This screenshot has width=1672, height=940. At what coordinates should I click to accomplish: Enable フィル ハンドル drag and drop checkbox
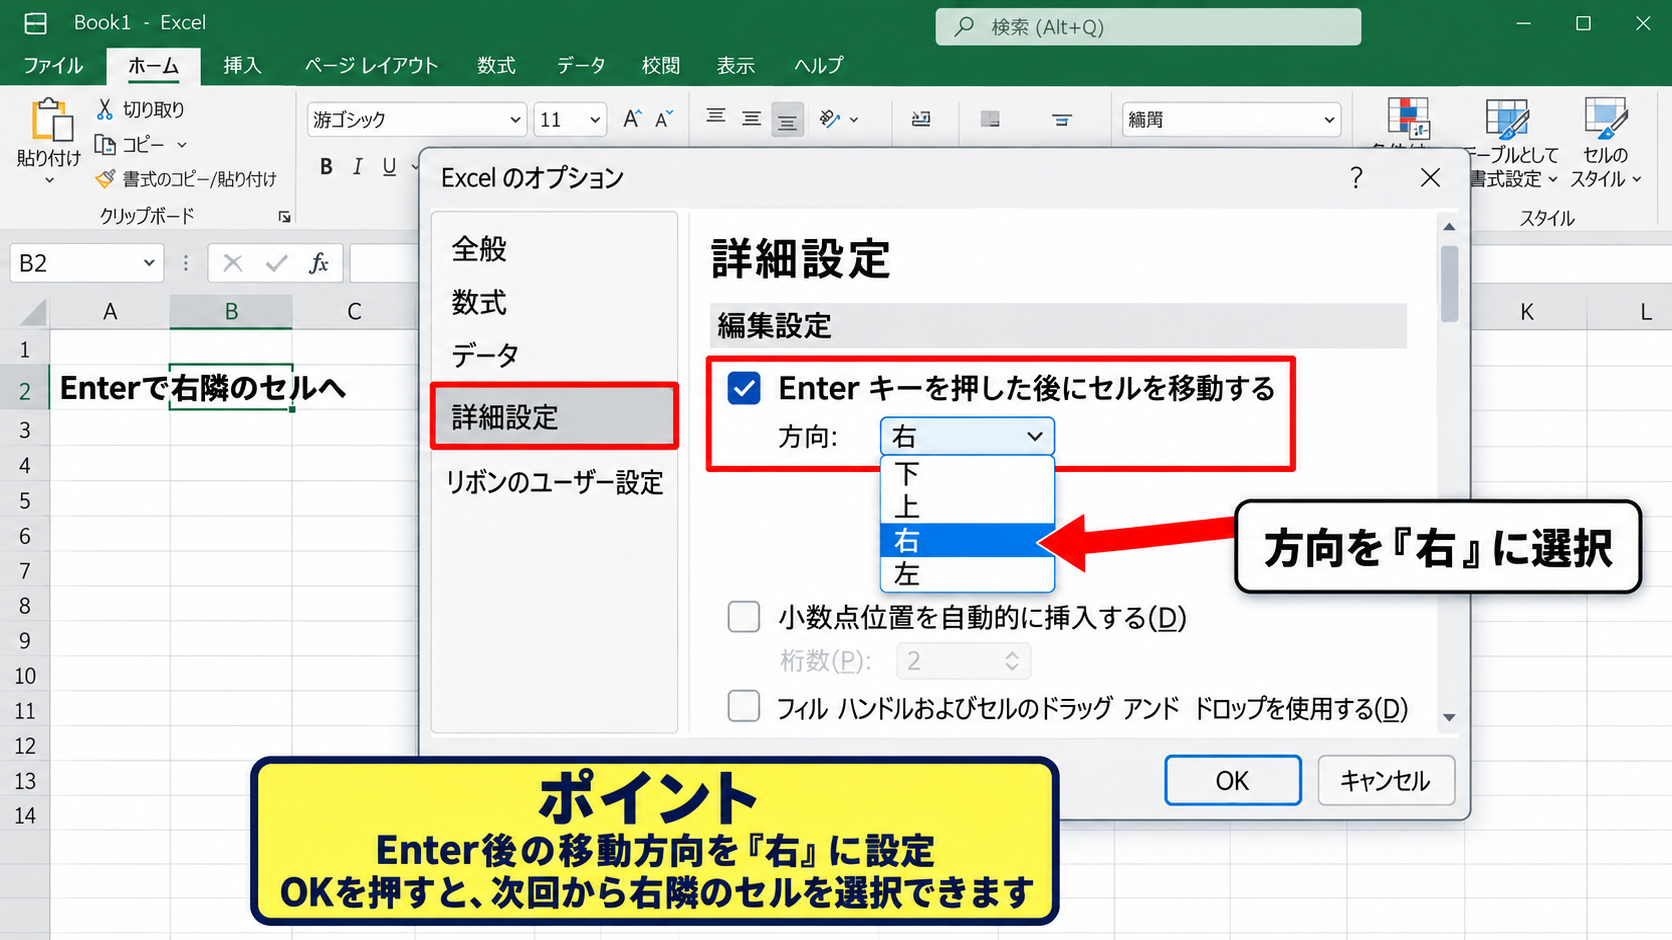(744, 706)
